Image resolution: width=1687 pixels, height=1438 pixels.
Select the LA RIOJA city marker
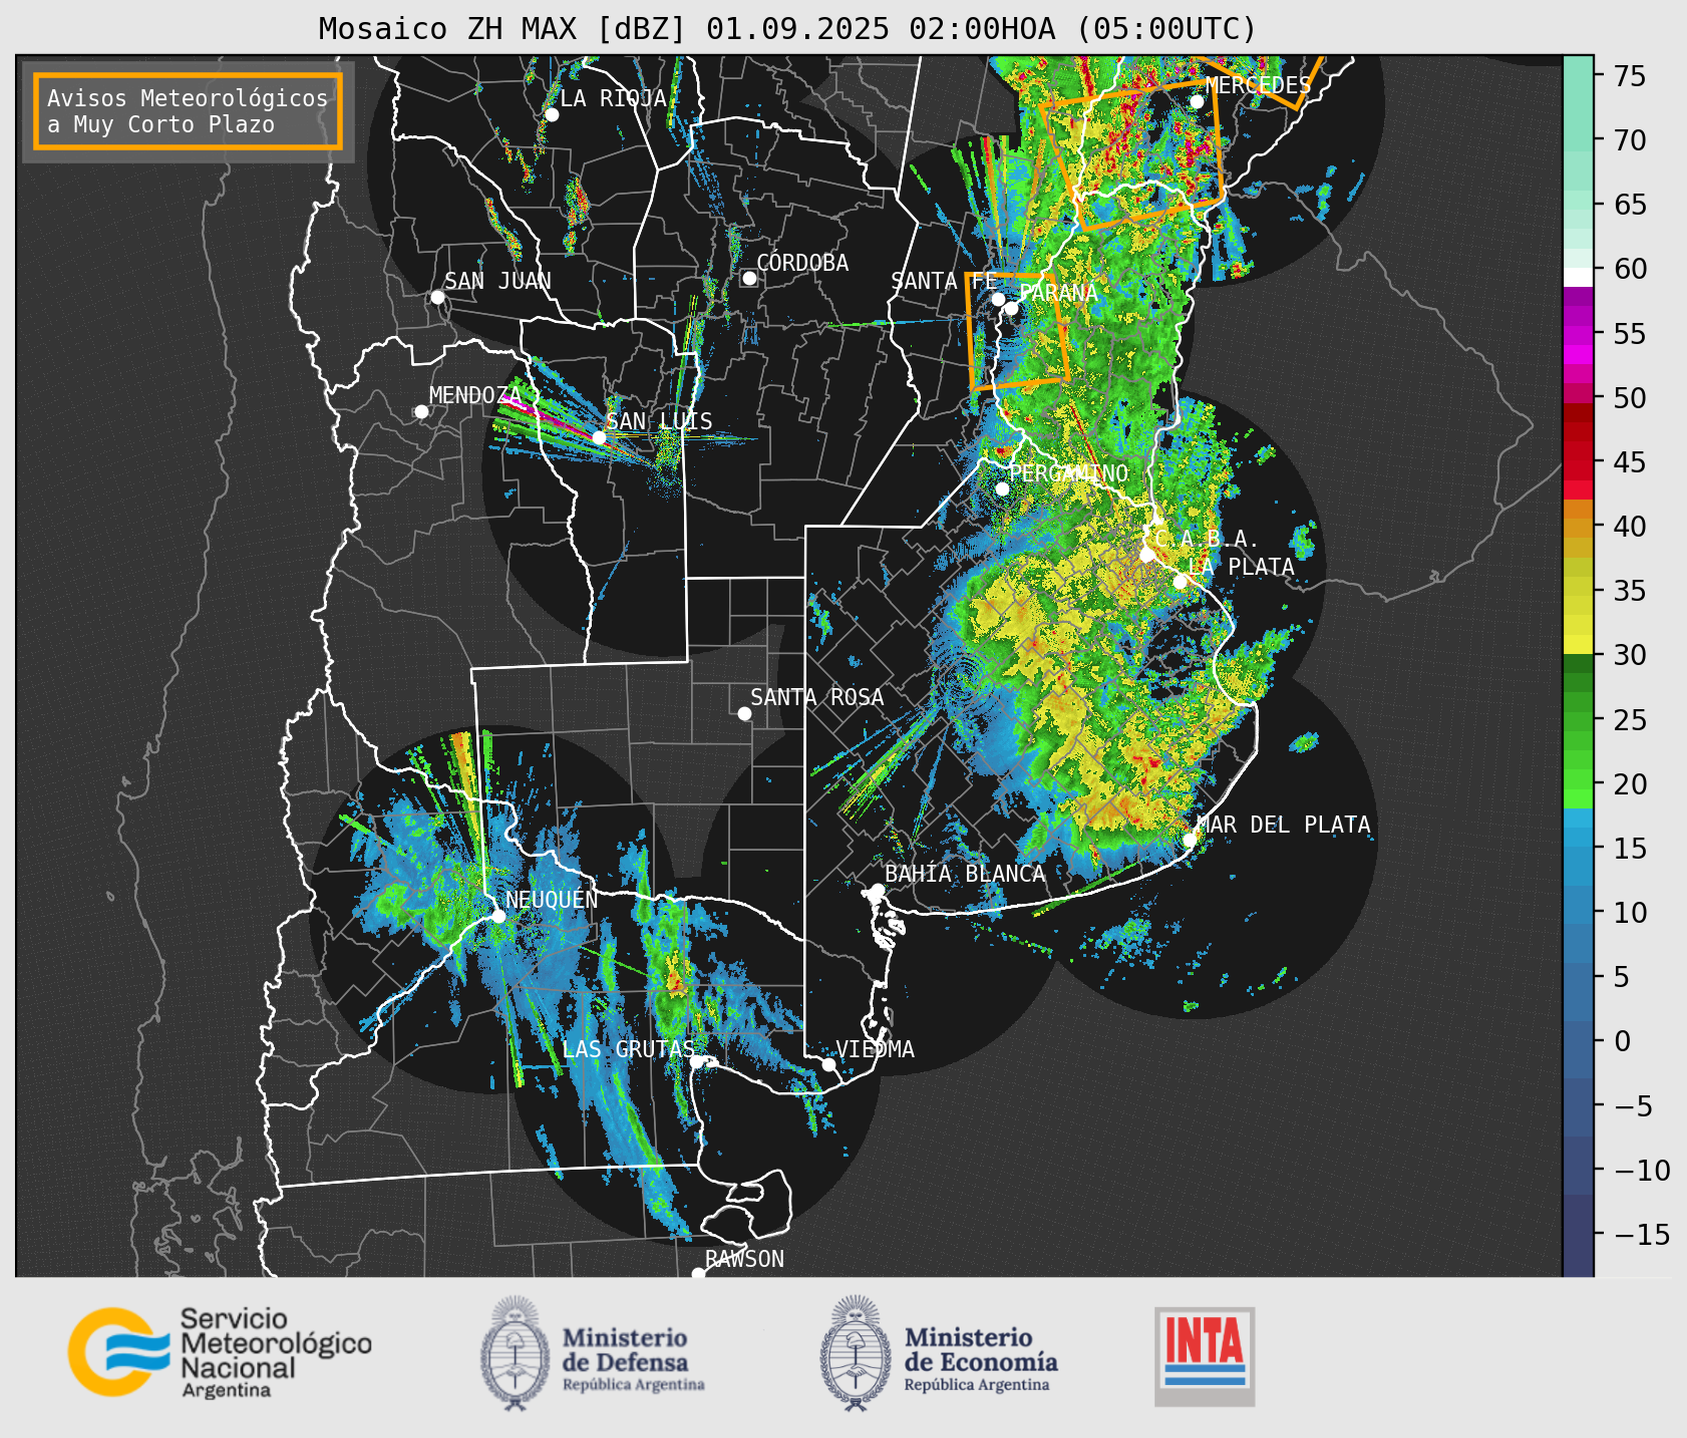point(551,115)
